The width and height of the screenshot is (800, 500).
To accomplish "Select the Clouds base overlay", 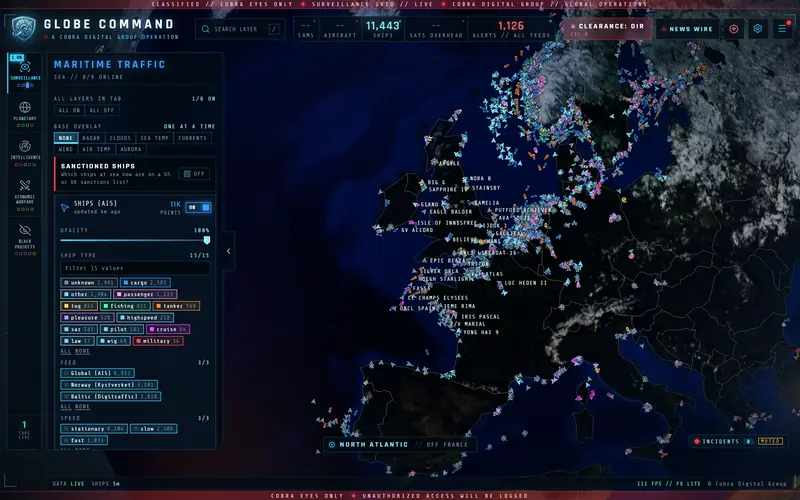I will 120,138.
